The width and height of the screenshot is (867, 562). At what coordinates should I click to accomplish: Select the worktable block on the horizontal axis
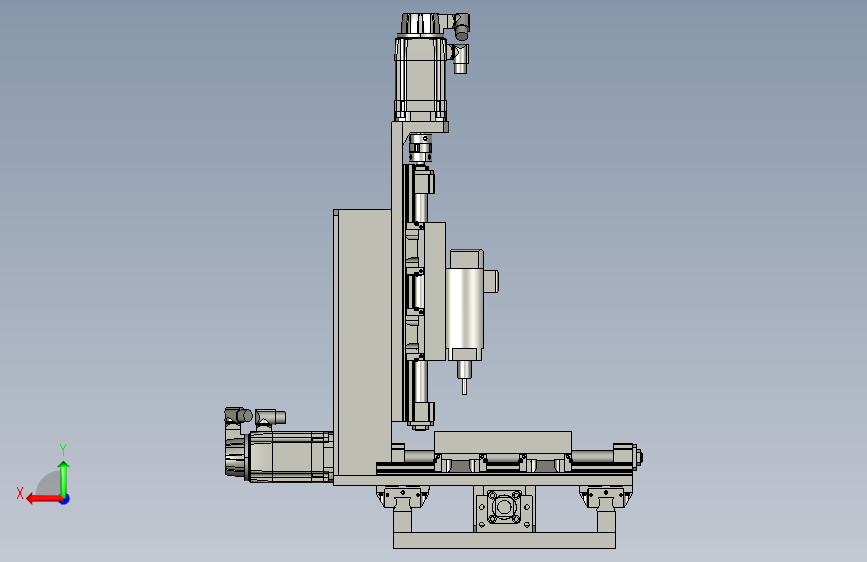[503, 443]
